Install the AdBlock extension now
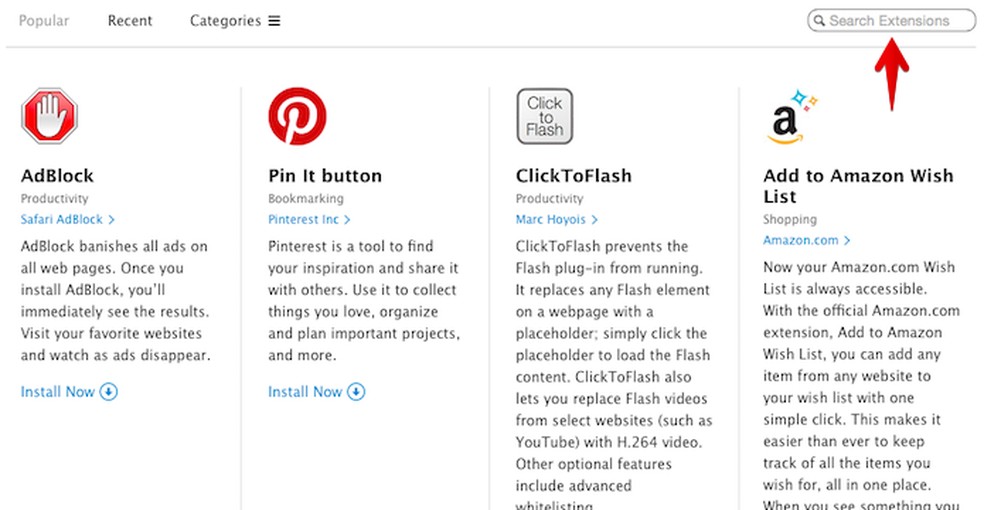Viewport: 984px width, 510px height. tap(58, 392)
